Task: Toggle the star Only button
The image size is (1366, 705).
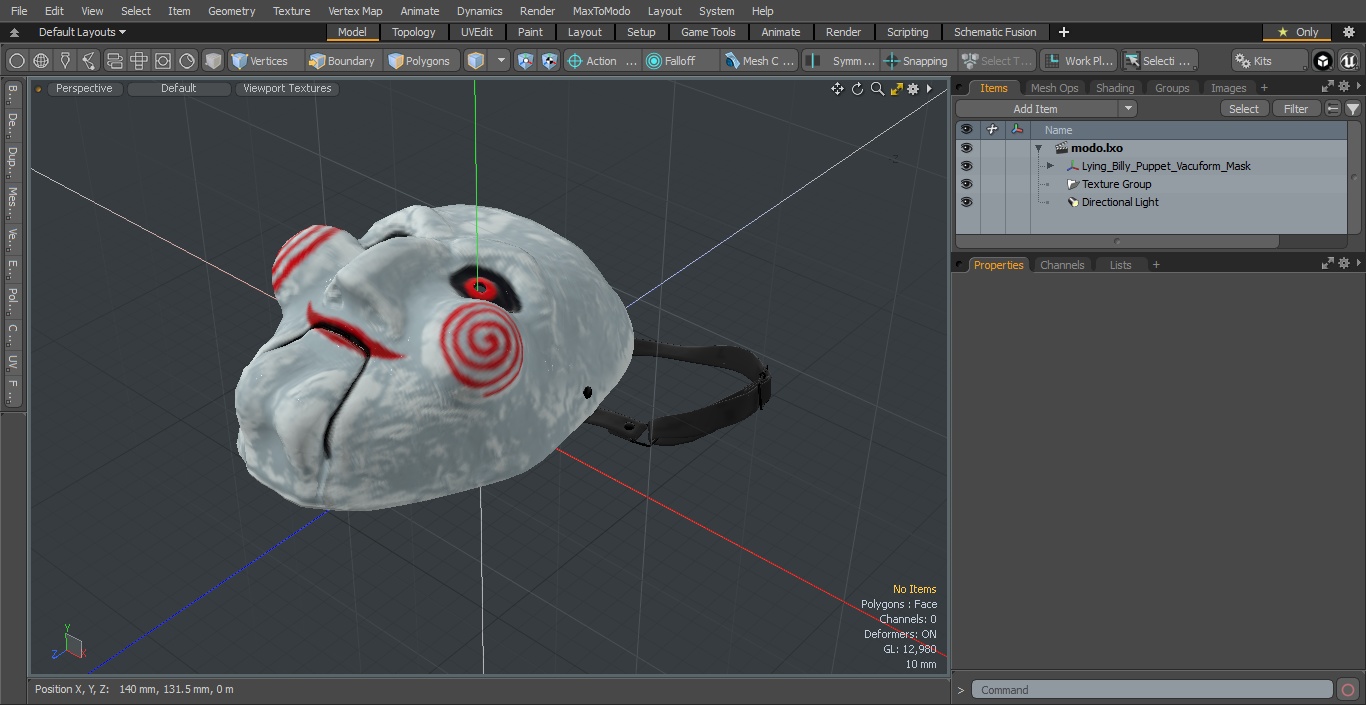Action: pos(1297,32)
